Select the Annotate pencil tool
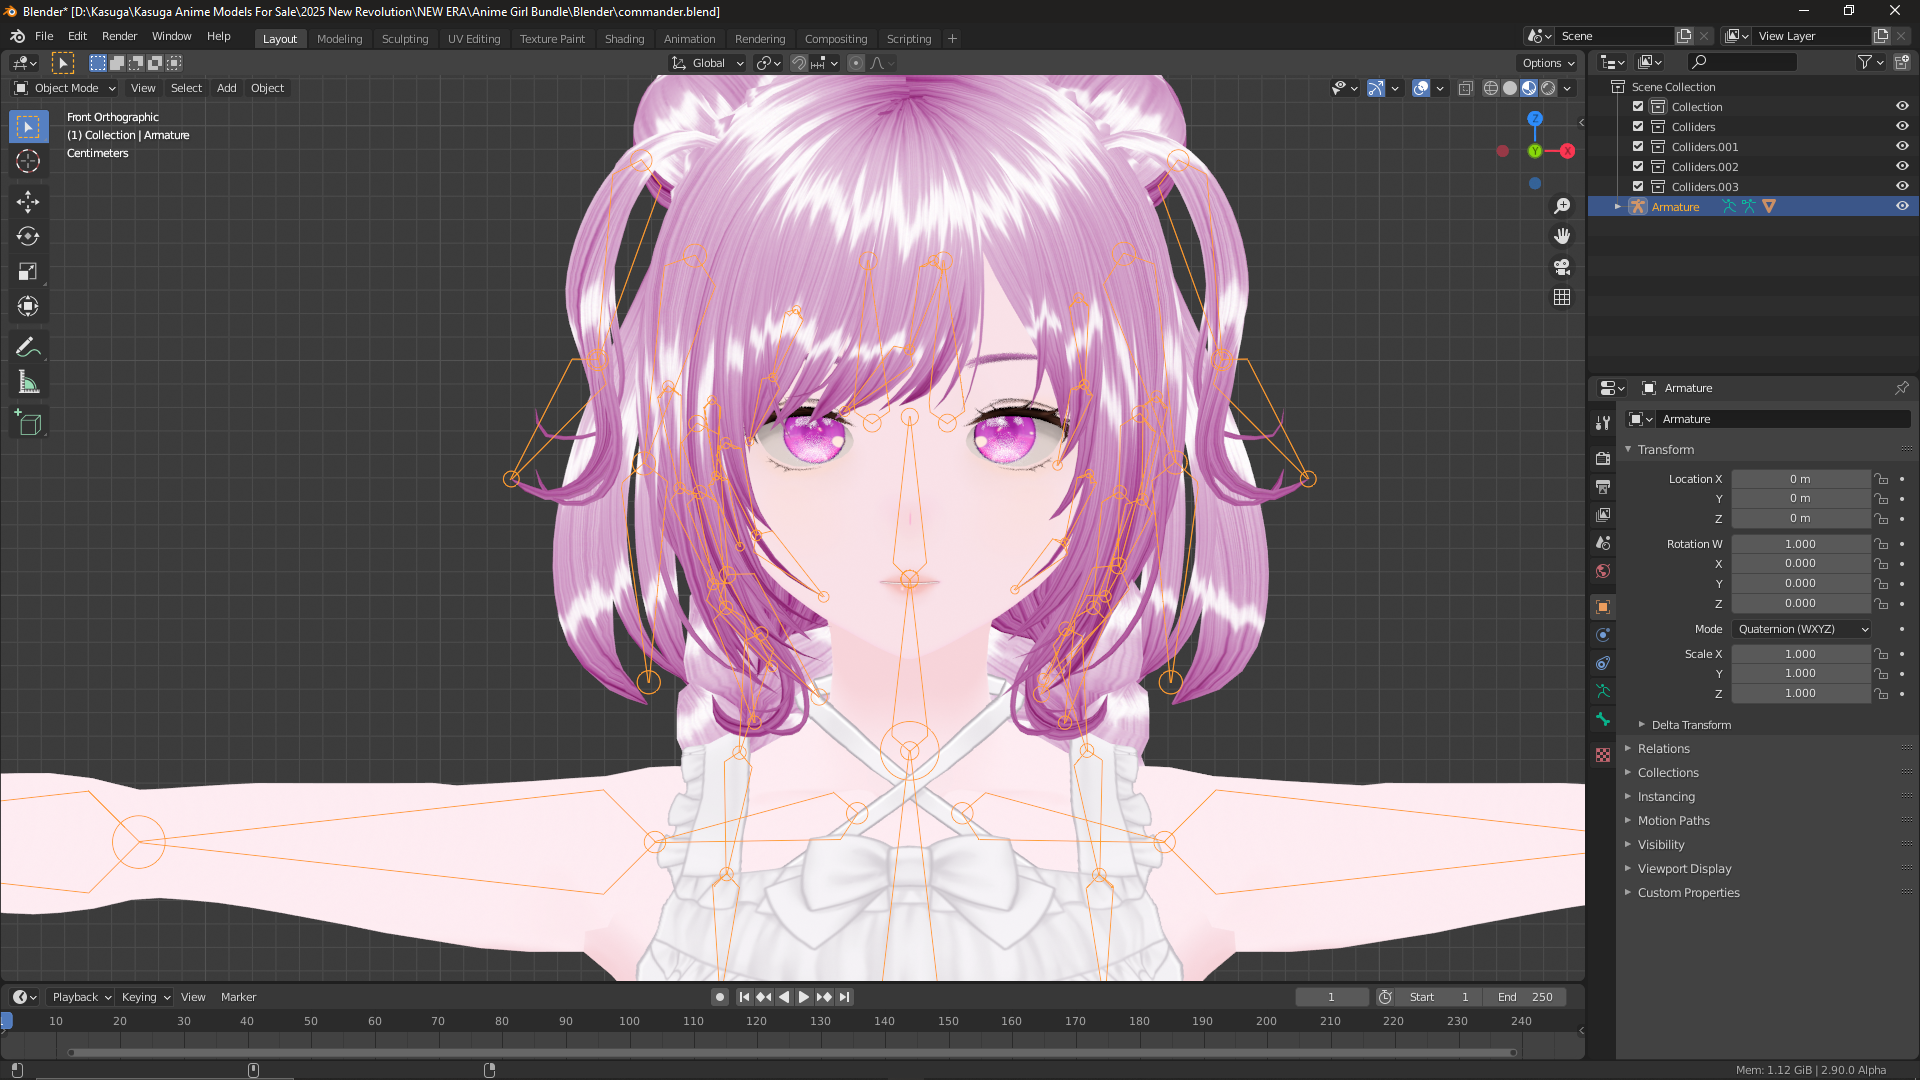 pyautogui.click(x=28, y=347)
